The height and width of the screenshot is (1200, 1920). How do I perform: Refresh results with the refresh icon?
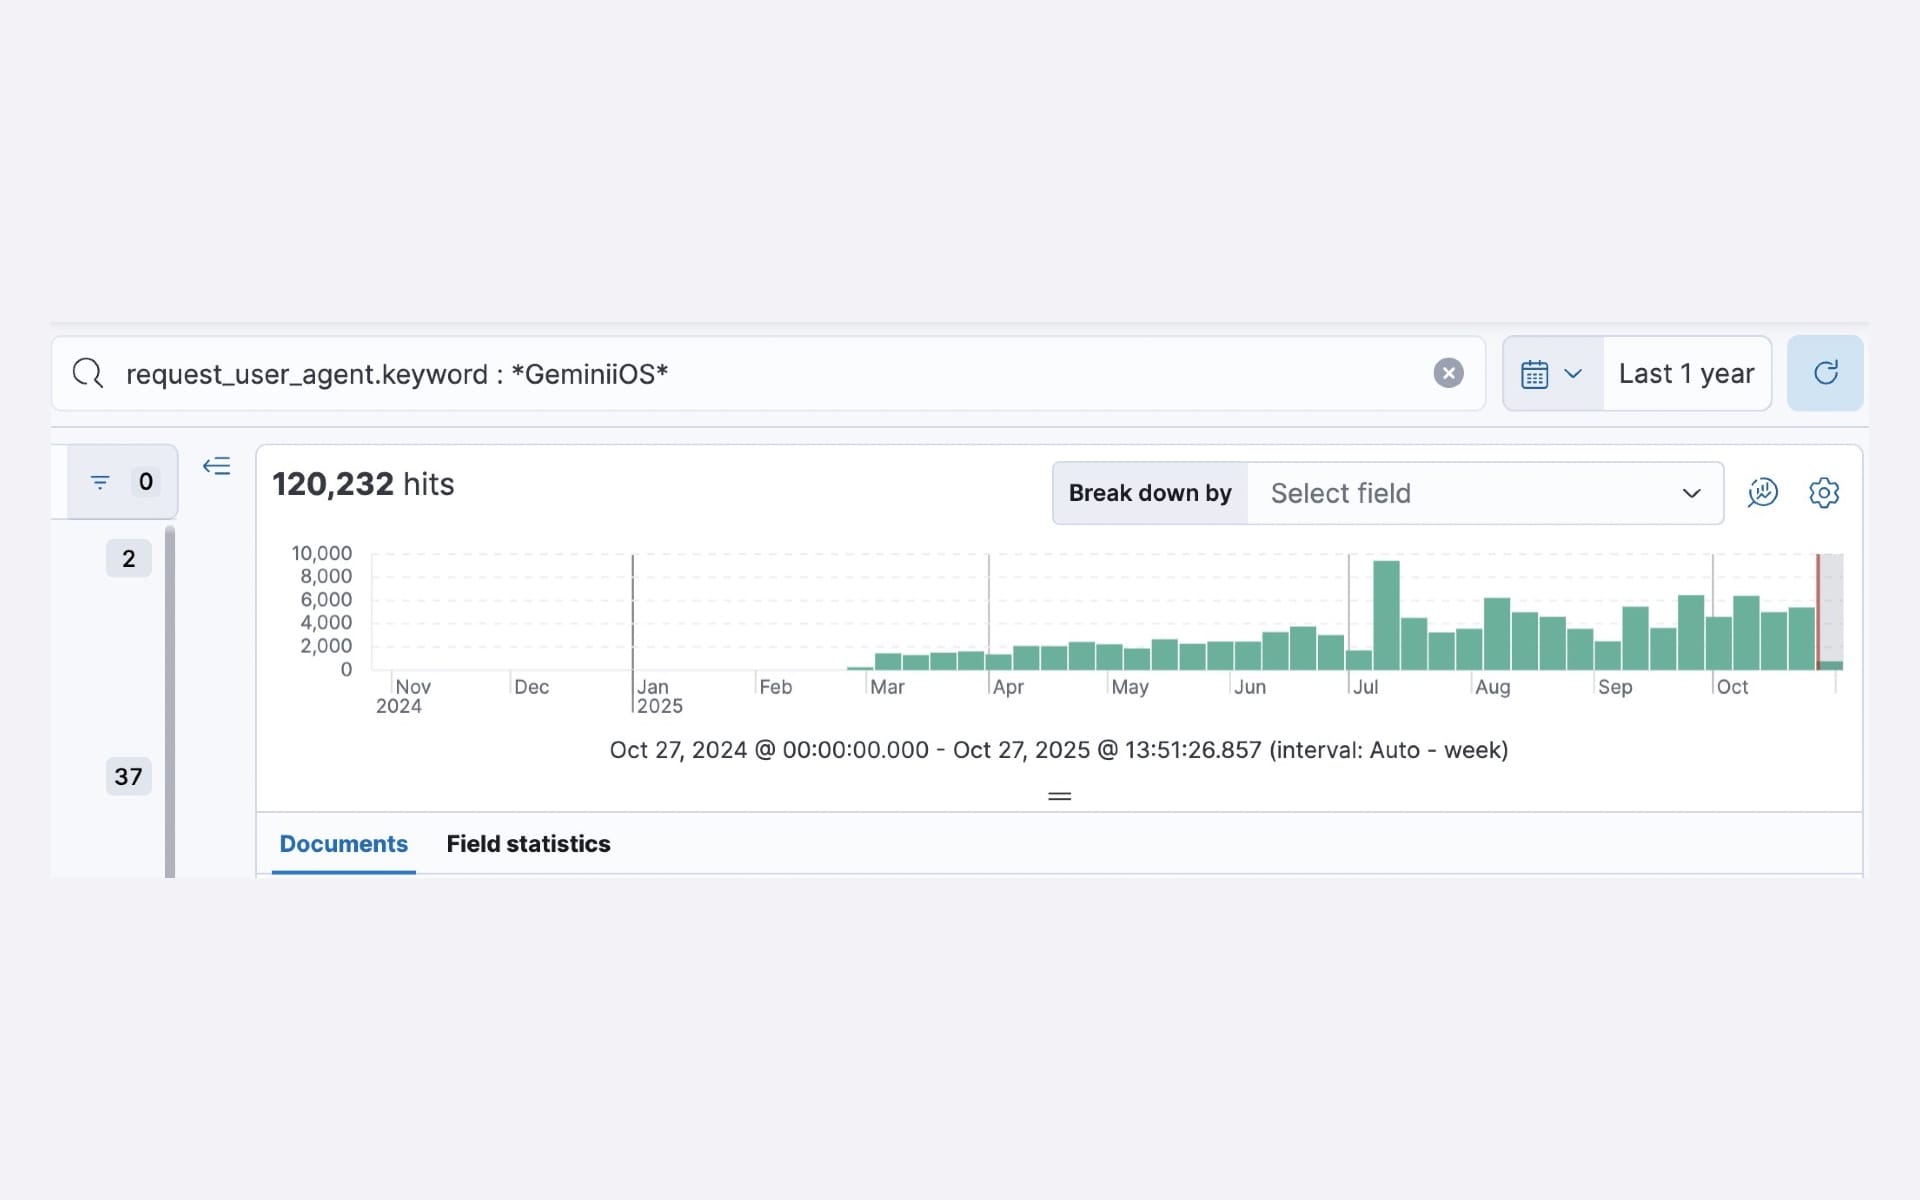pos(1825,373)
